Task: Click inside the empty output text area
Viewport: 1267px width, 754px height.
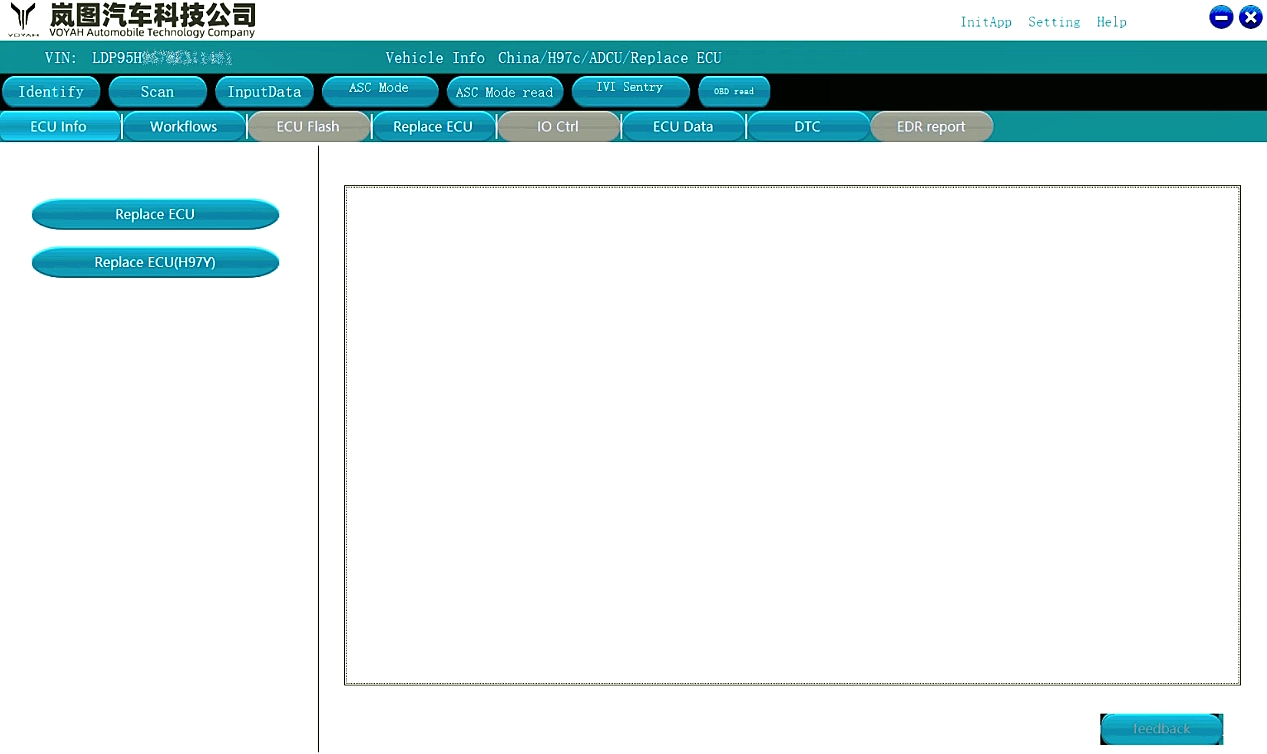Action: coord(792,435)
